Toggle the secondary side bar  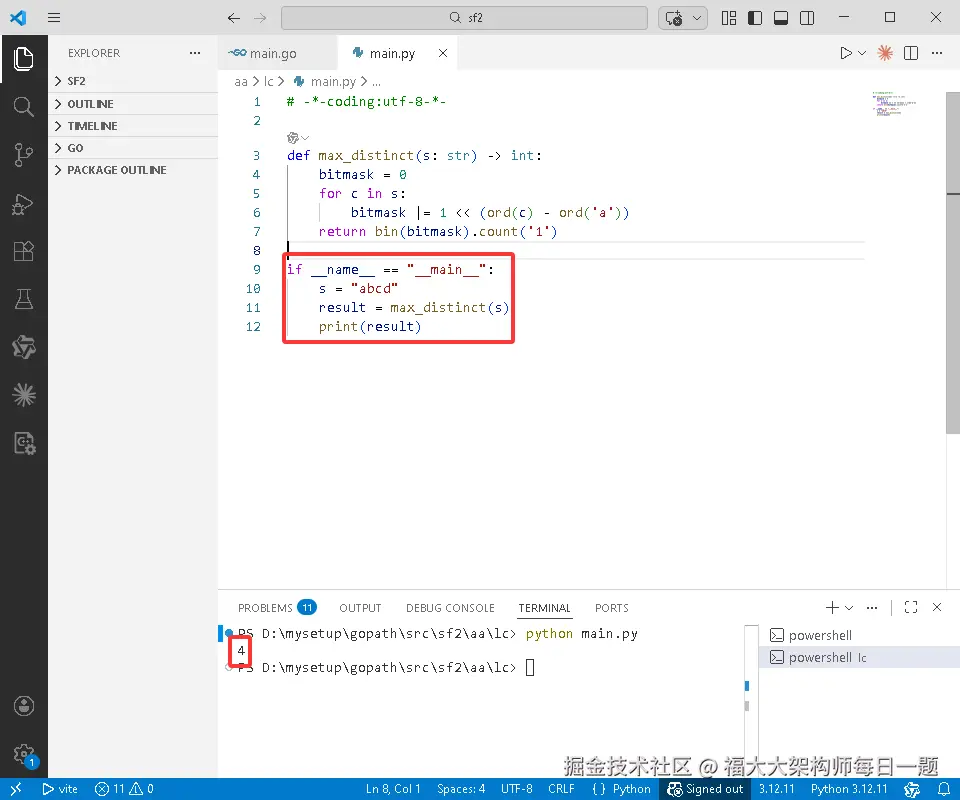click(x=807, y=18)
